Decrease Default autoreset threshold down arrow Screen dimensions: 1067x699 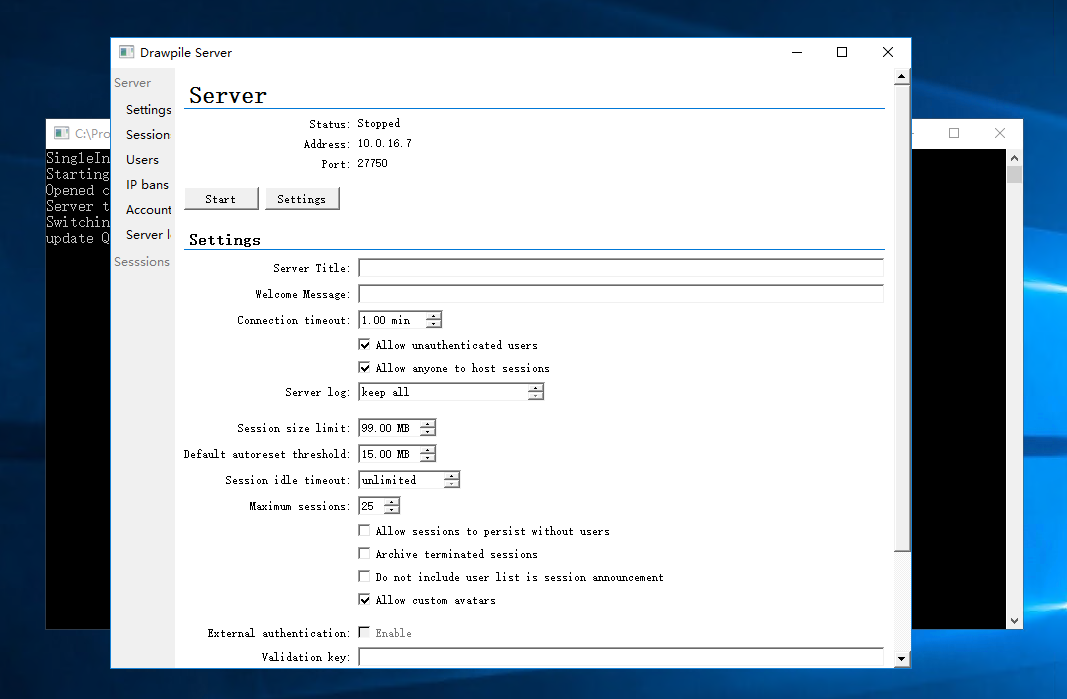[x=427, y=458]
